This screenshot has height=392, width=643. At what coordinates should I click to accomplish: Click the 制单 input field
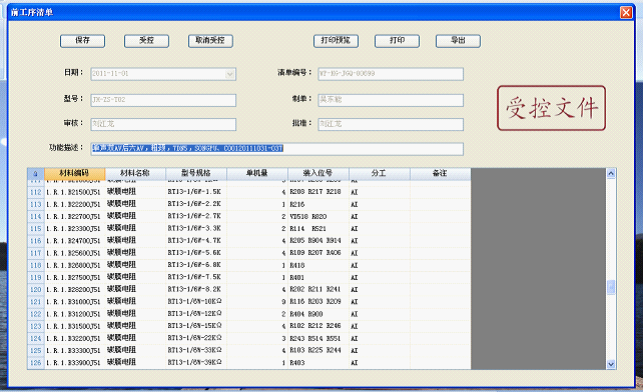391,100
